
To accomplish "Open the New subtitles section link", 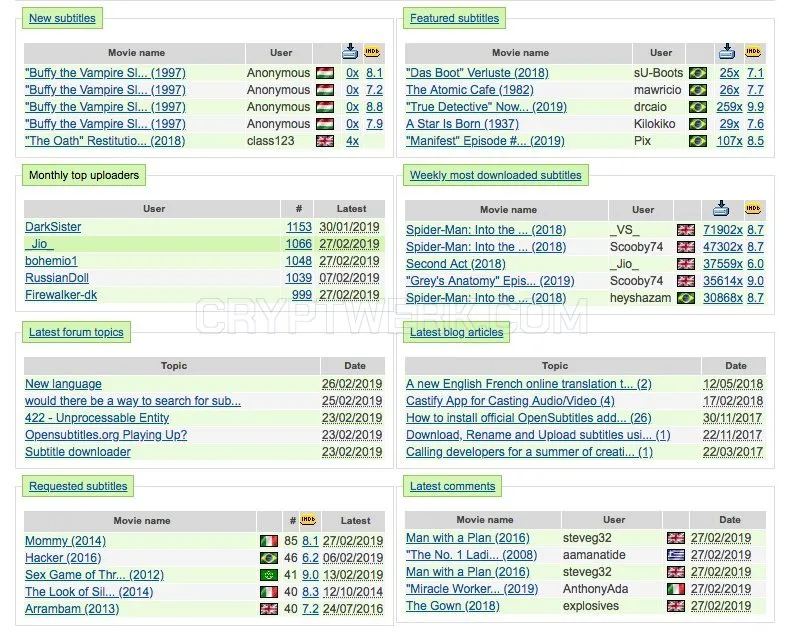I will 62,18.
